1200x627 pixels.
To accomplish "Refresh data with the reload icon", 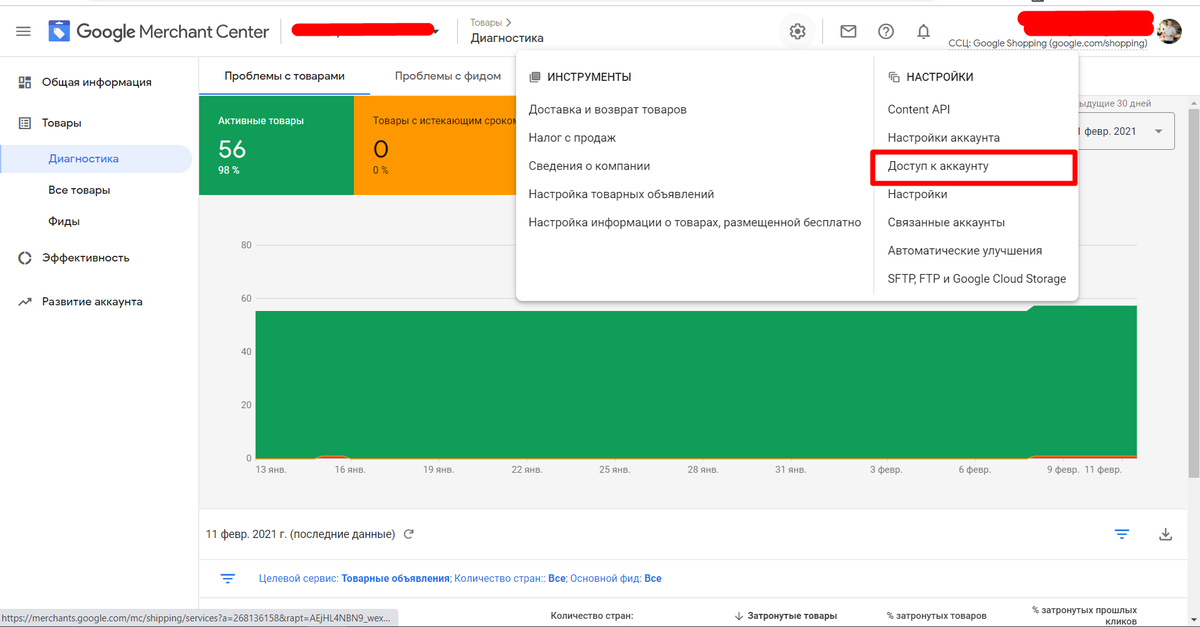I will click(408, 534).
